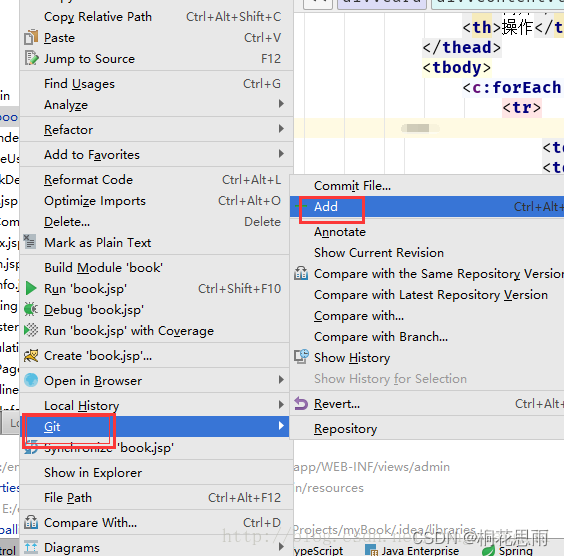
Task: Click the Jump to Source pencil icon
Action: pos(31,58)
